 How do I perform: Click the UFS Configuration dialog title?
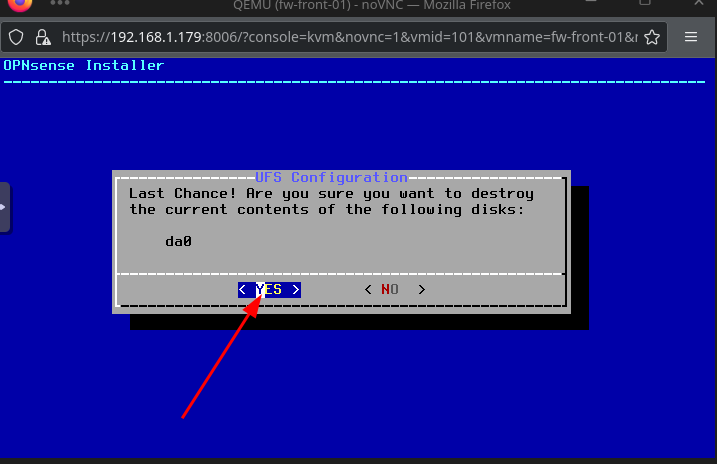(x=331, y=177)
